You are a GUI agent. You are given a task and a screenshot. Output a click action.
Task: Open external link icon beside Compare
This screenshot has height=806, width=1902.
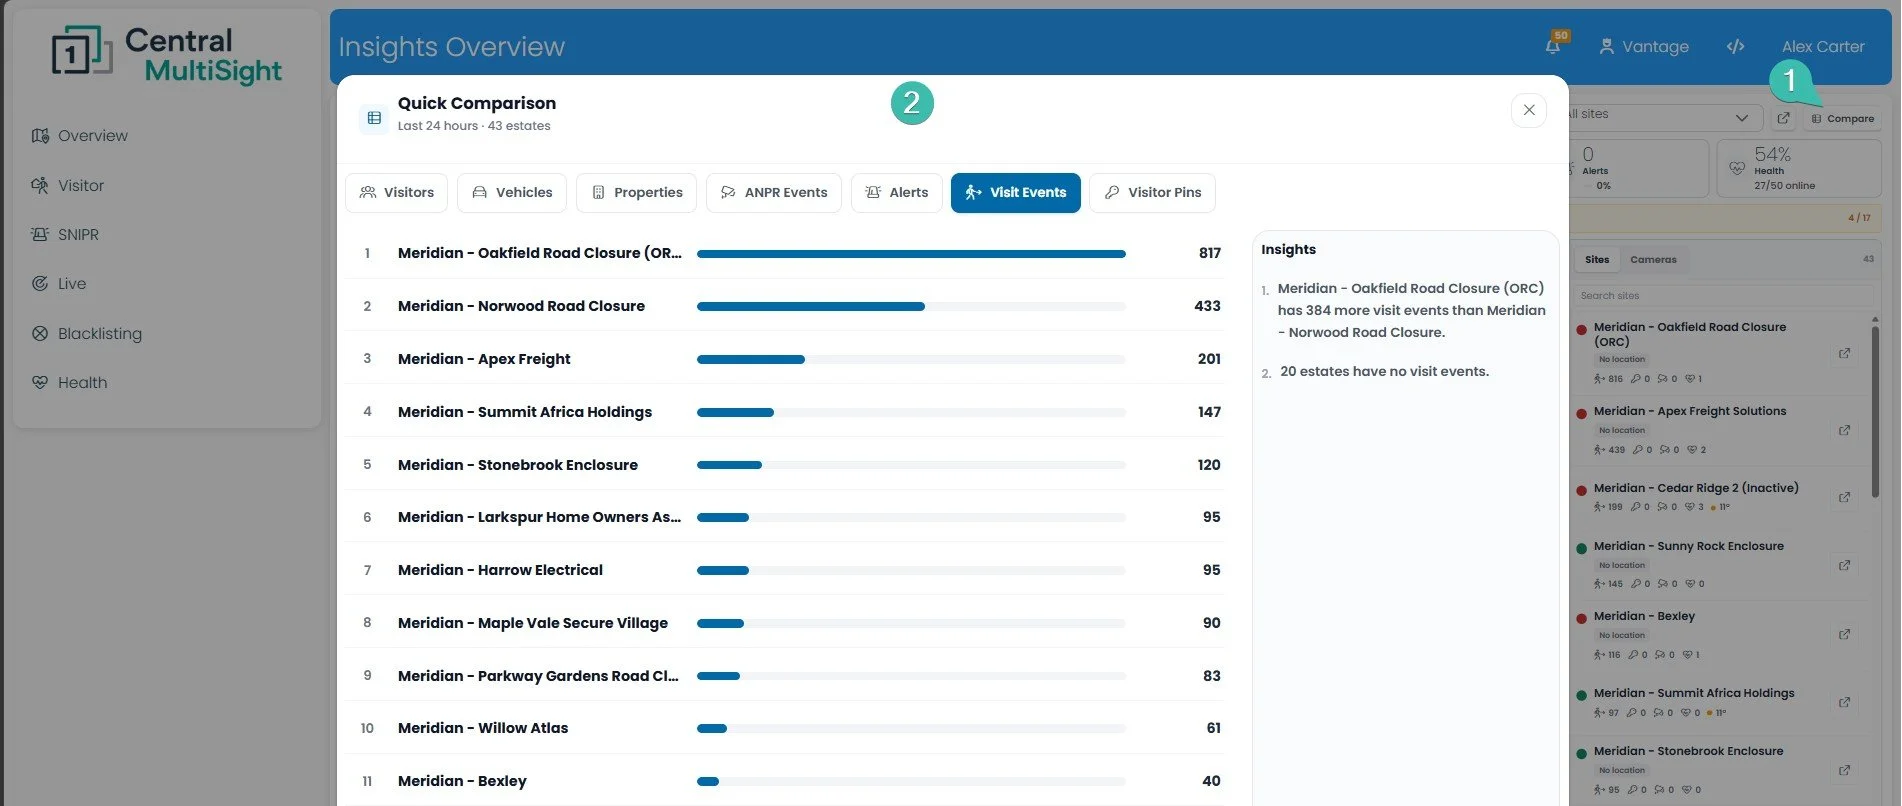[x=1783, y=118]
